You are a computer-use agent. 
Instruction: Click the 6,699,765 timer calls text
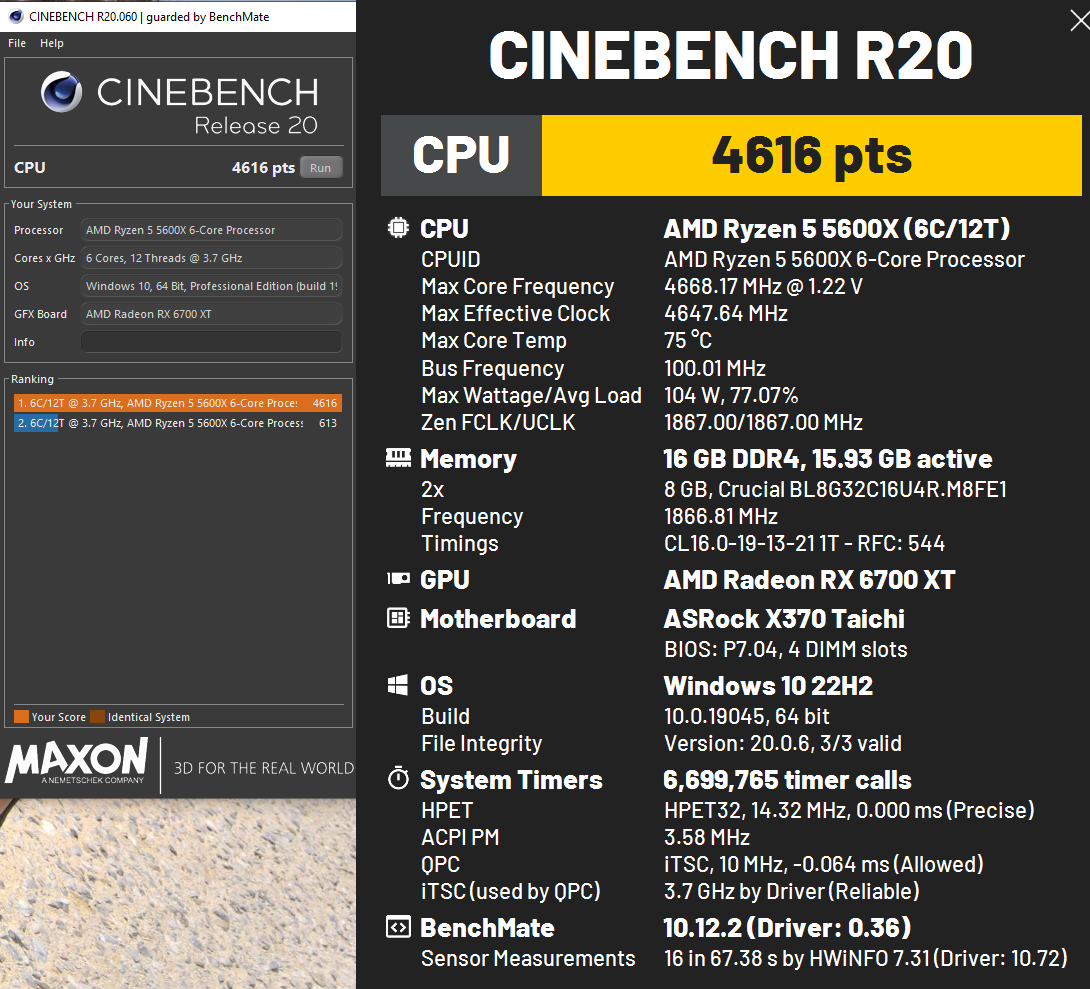point(788,780)
